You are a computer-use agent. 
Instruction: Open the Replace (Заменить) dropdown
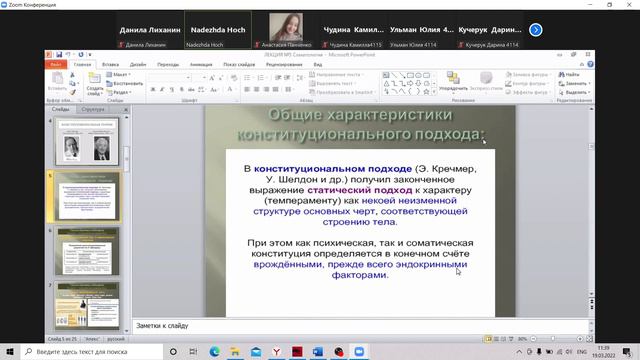coord(575,83)
